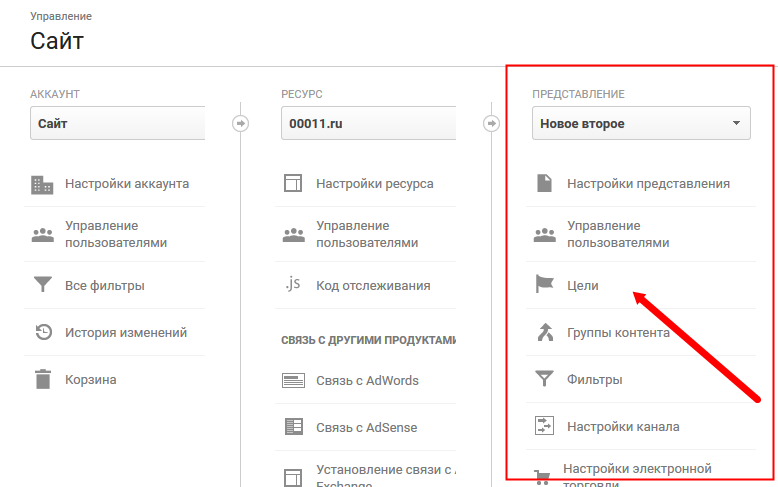
Task: Click the account user management people icon
Action: (43, 235)
